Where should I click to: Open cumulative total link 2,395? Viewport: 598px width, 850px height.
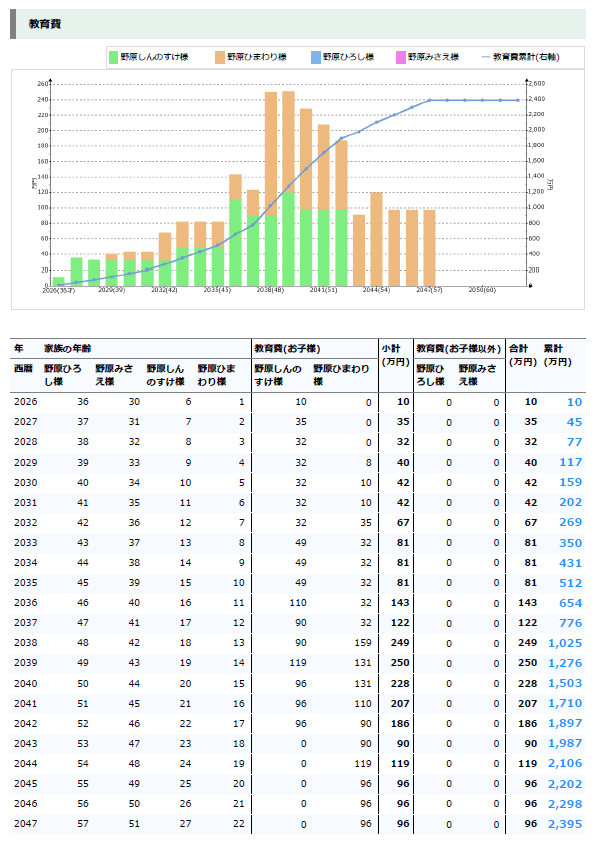coord(565,825)
